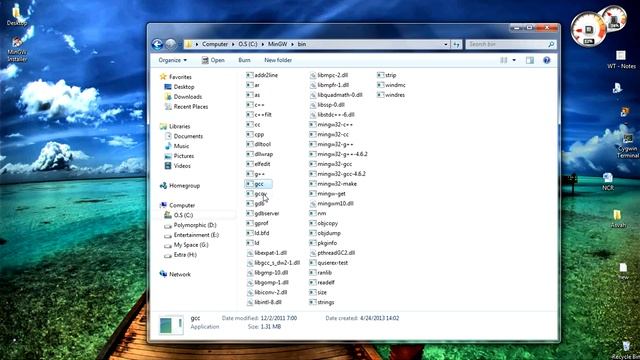The width and height of the screenshot is (640, 360).
Task: Select Homegroup in navigation pane
Action: pos(180,185)
